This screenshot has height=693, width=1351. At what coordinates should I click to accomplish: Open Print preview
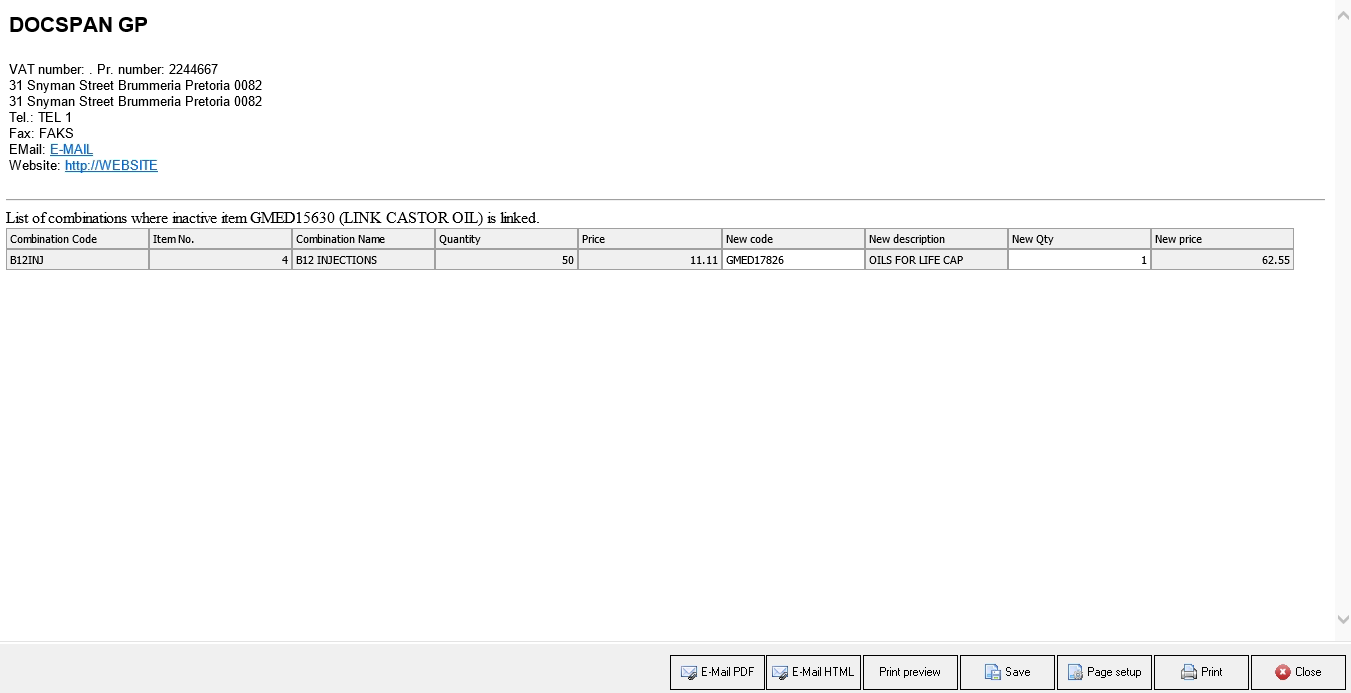coord(910,672)
